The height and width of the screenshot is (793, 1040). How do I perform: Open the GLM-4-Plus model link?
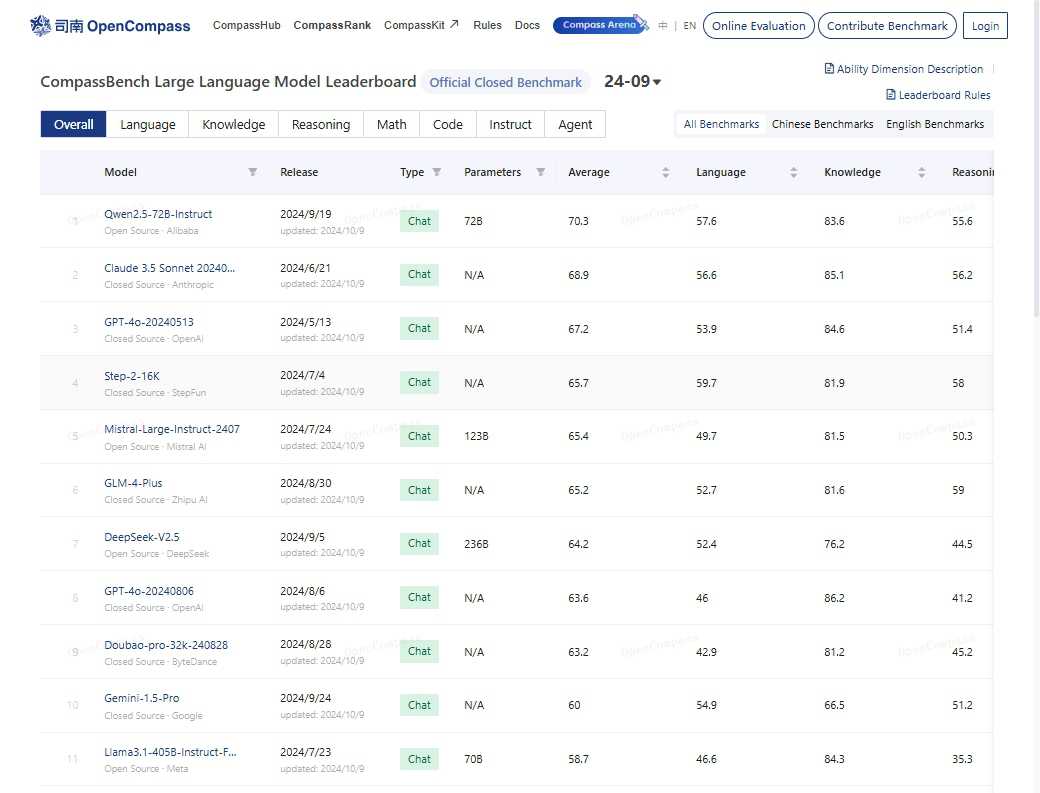133,483
